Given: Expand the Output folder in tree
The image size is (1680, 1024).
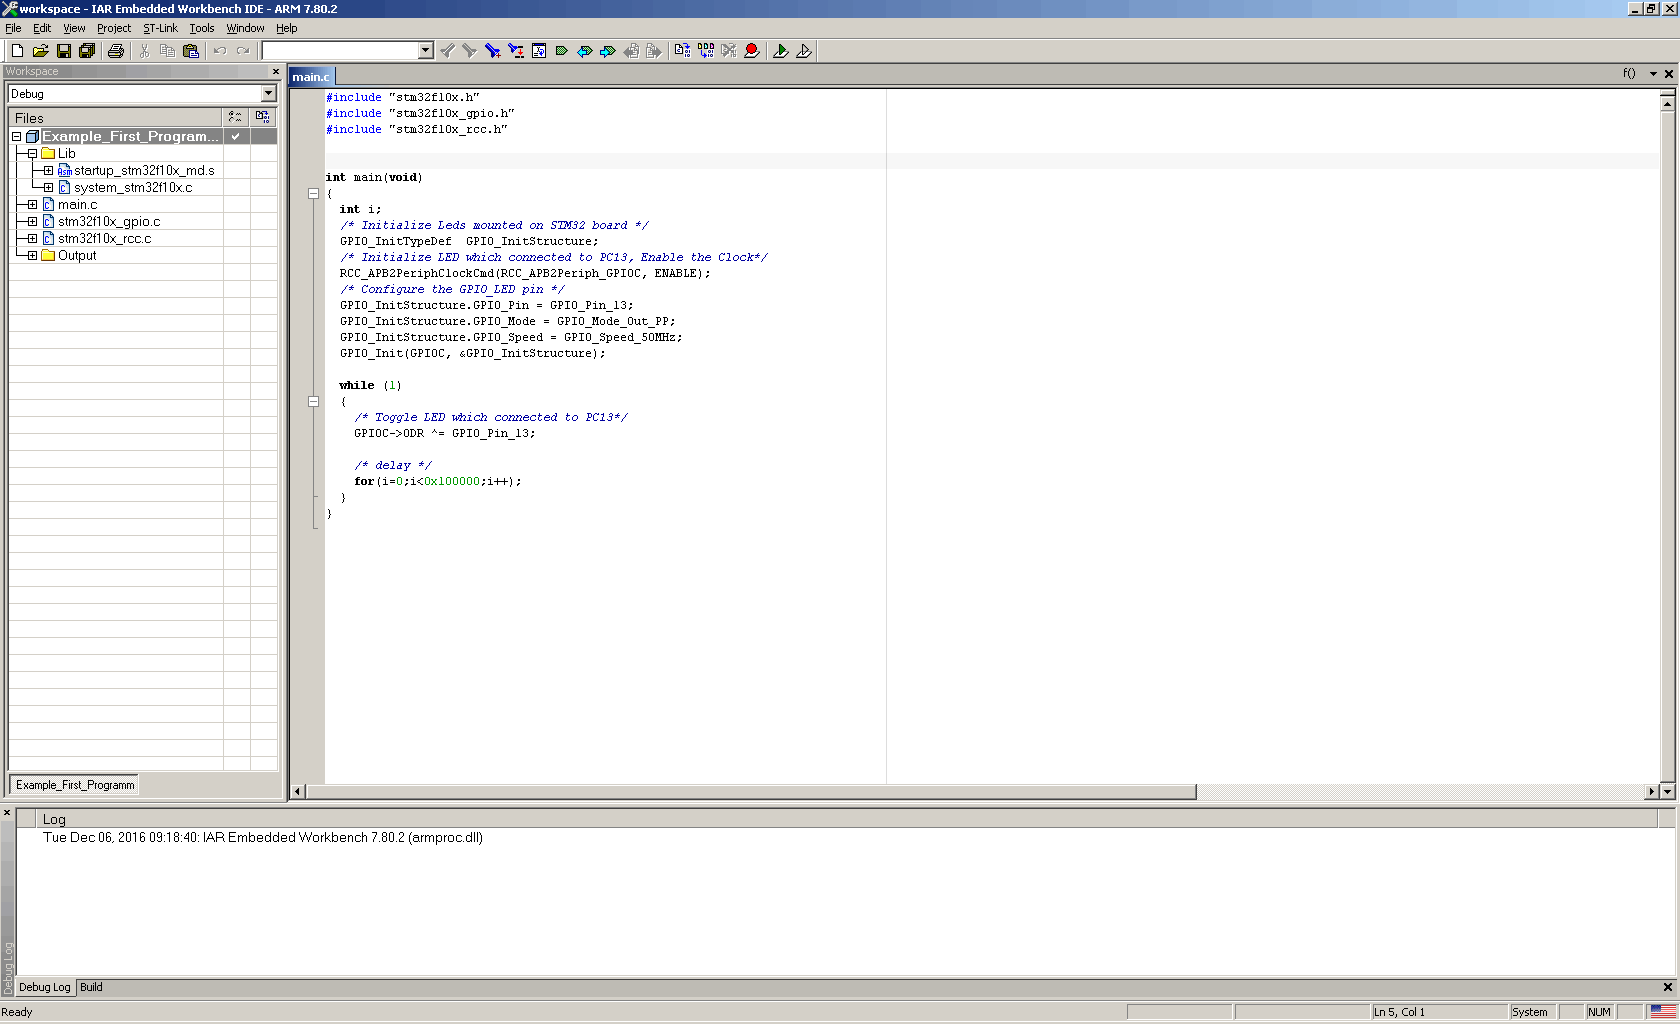Looking at the screenshot, I should (32, 256).
